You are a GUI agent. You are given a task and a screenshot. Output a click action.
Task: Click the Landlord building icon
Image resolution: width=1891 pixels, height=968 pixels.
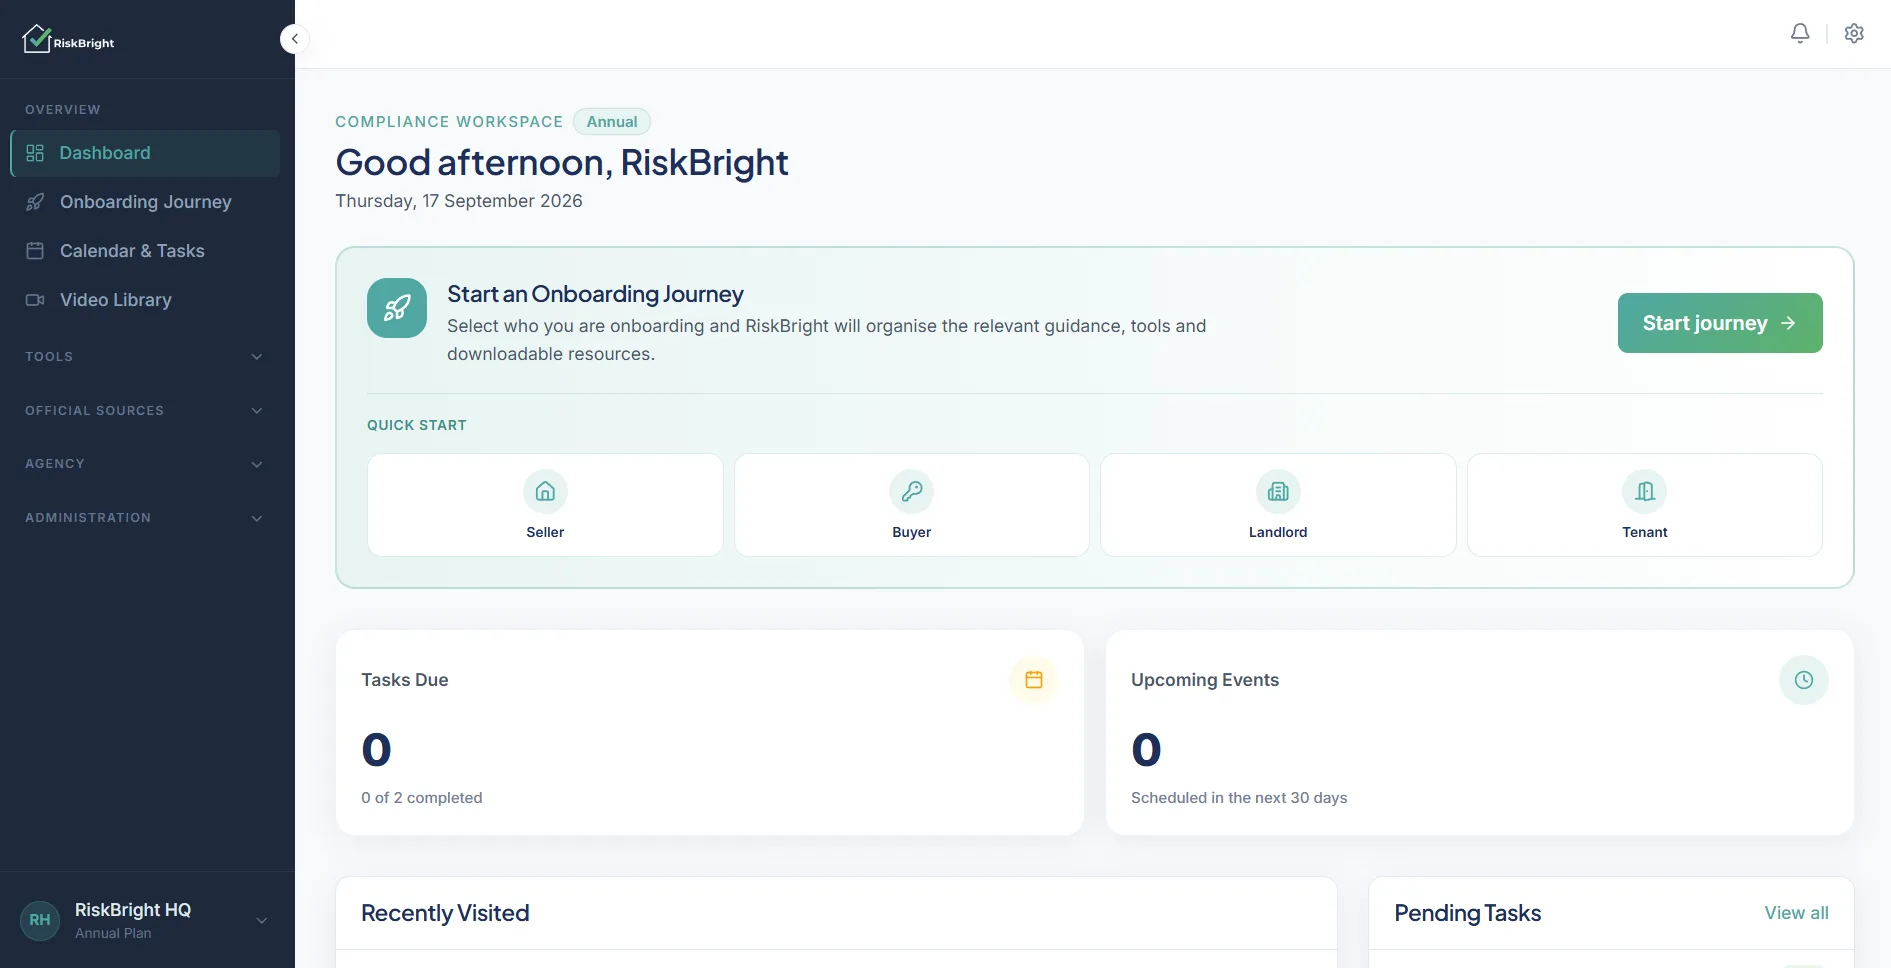point(1278,491)
